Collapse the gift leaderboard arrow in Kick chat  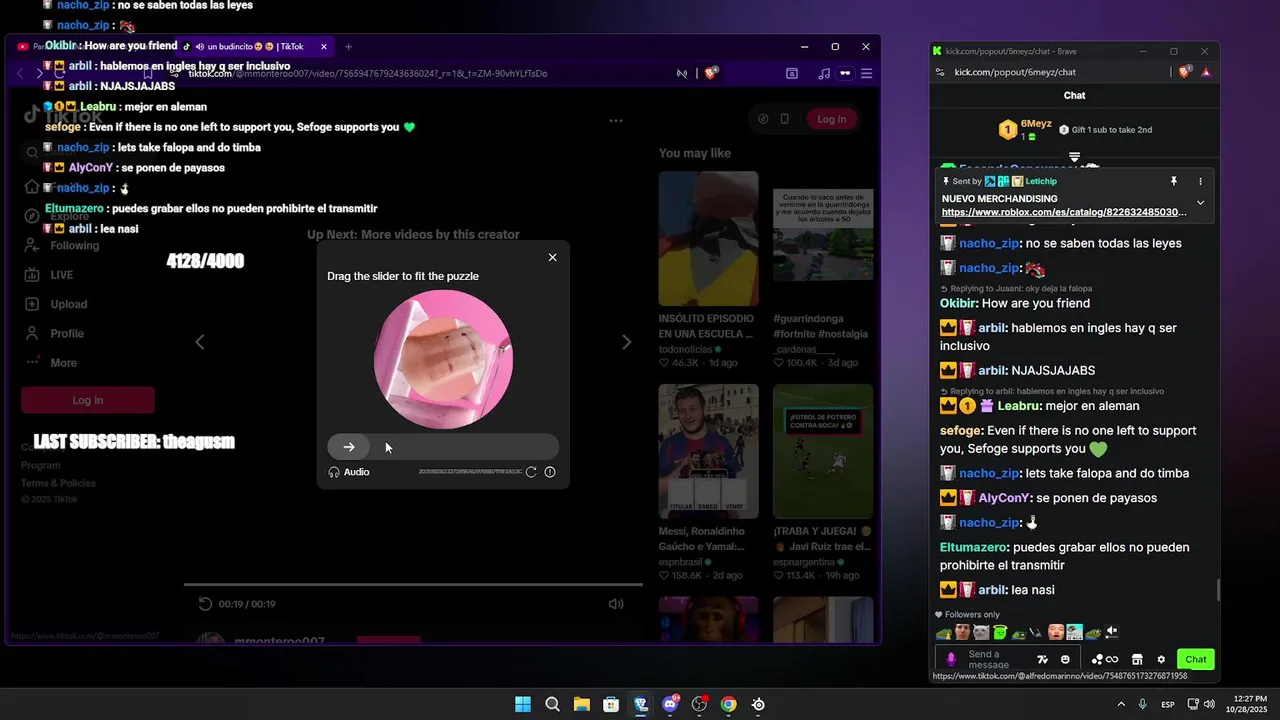1074,157
